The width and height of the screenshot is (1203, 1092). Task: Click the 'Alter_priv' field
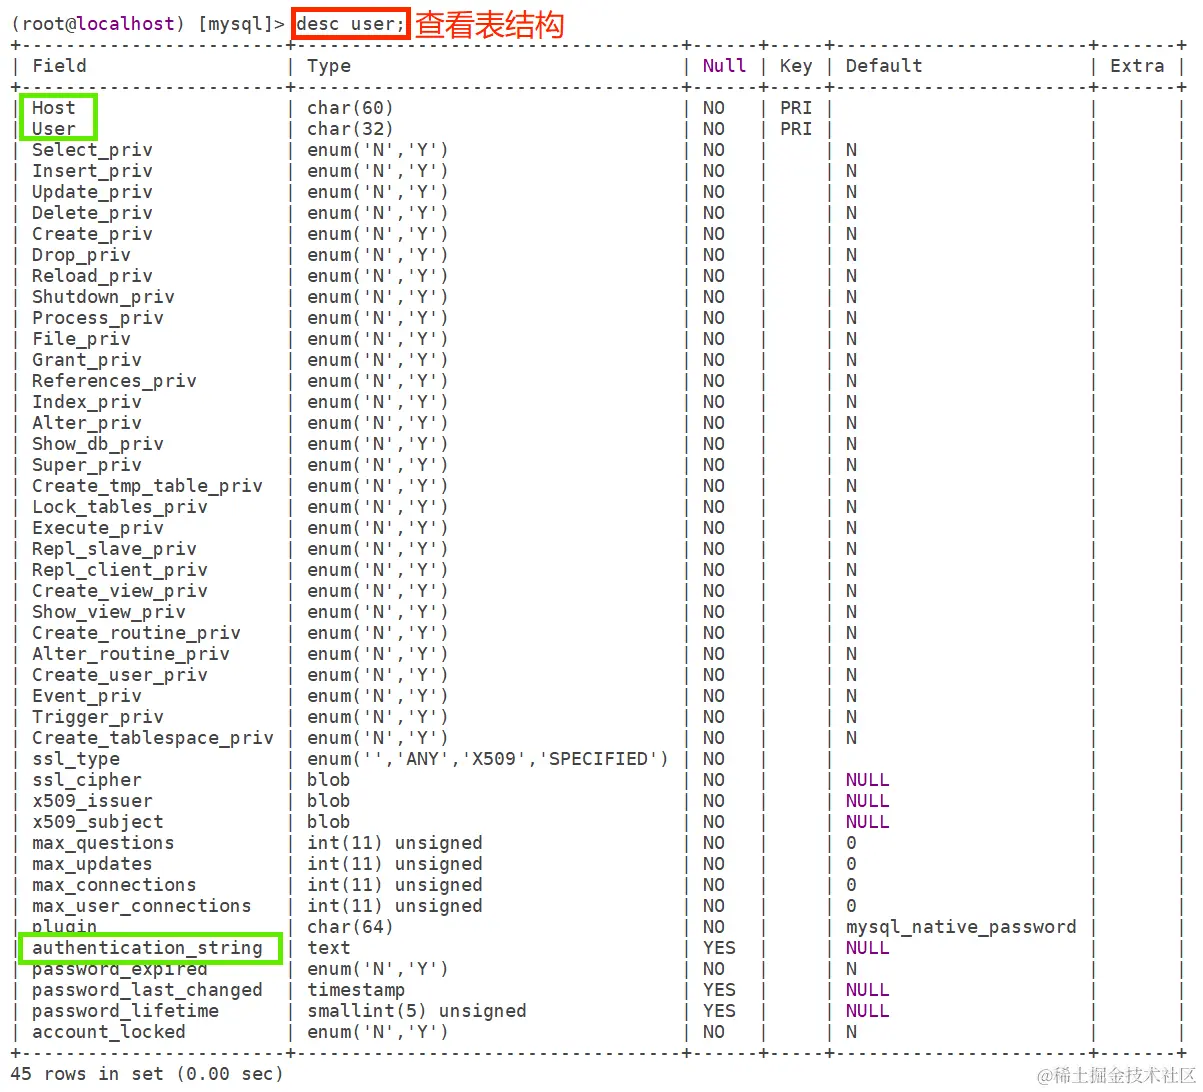click(x=87, y=423)
